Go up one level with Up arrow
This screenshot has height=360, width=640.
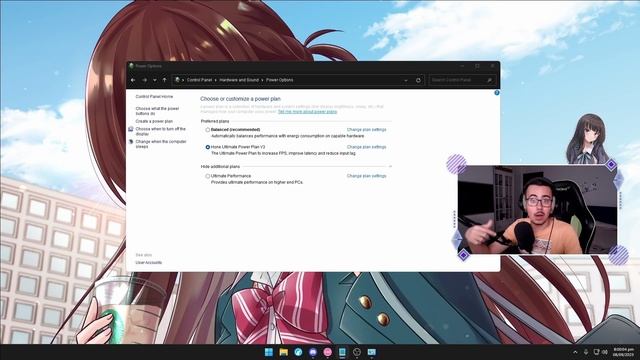[164, 80]
